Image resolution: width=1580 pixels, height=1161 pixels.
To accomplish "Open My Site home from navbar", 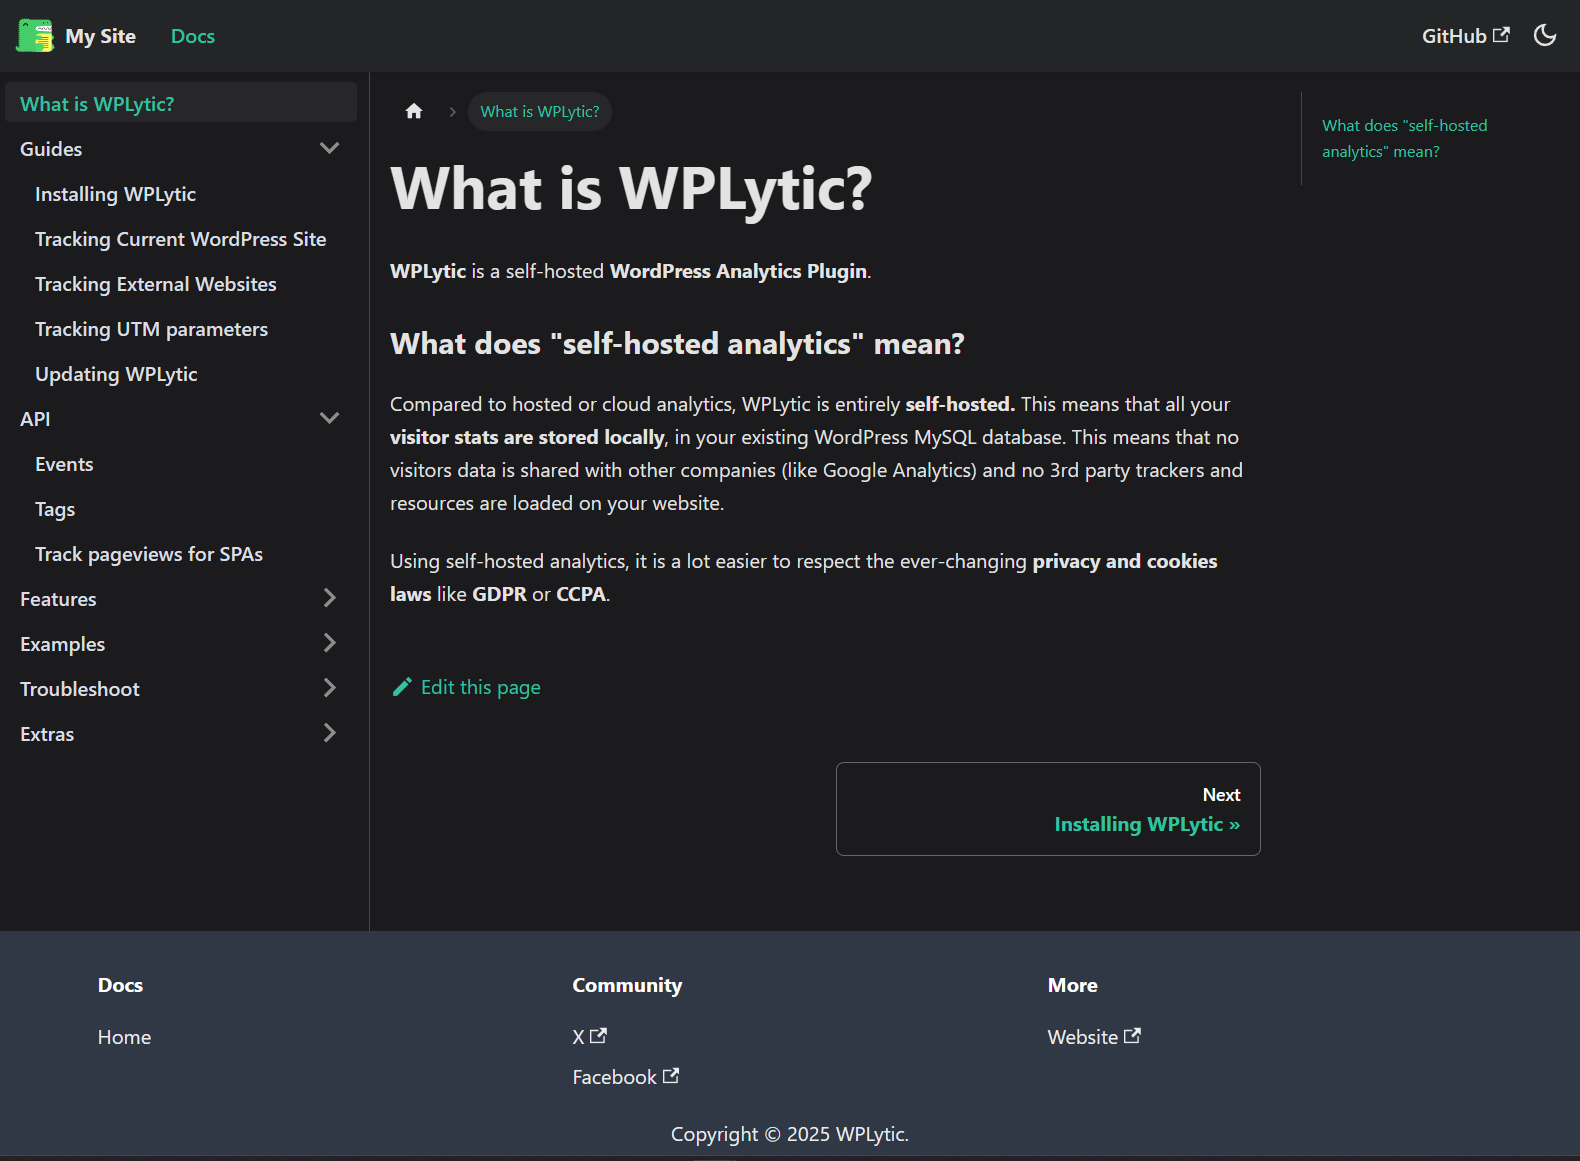I will coord(76,36).
